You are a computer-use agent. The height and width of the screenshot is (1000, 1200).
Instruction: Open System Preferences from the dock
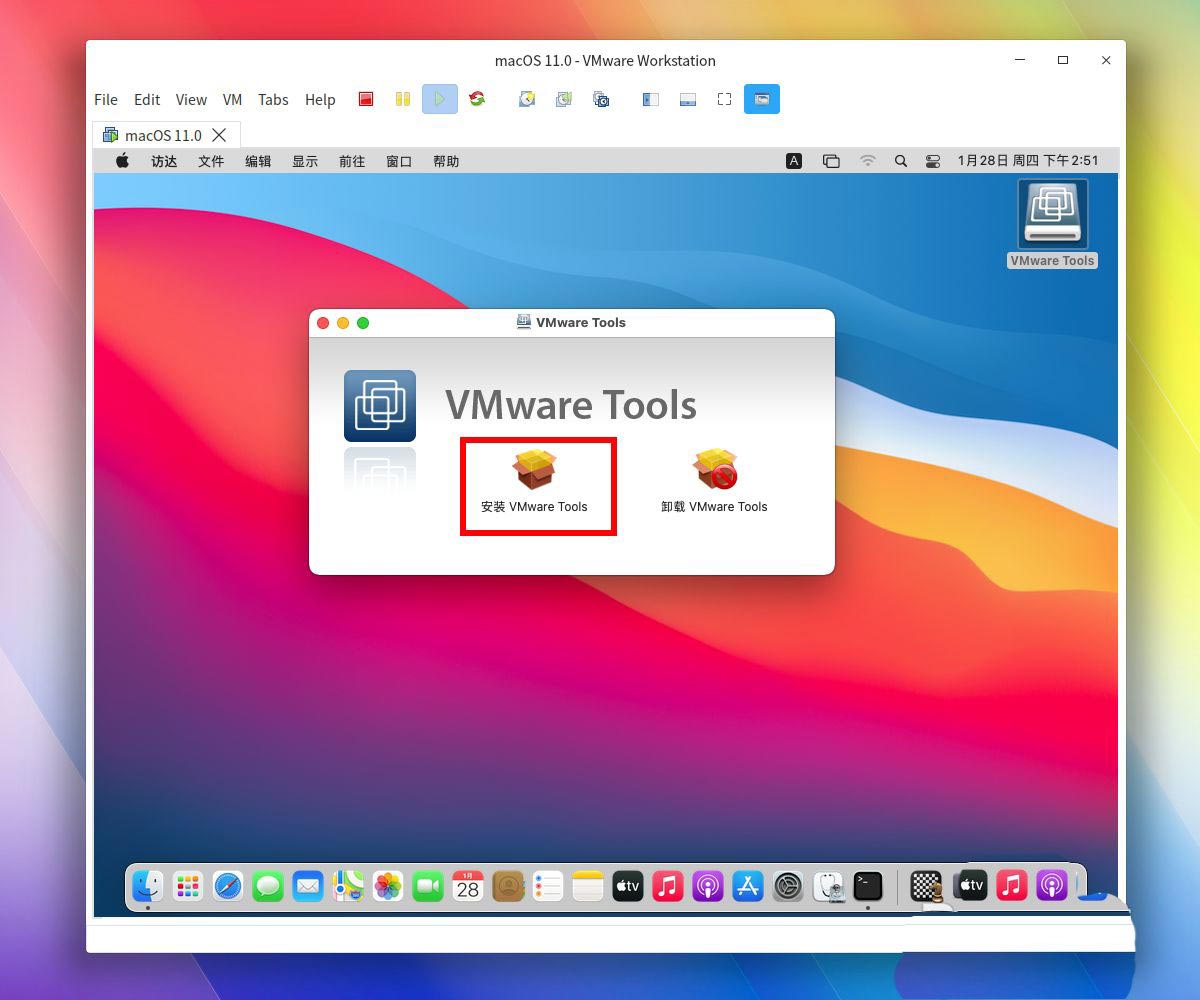coord(788,886)
